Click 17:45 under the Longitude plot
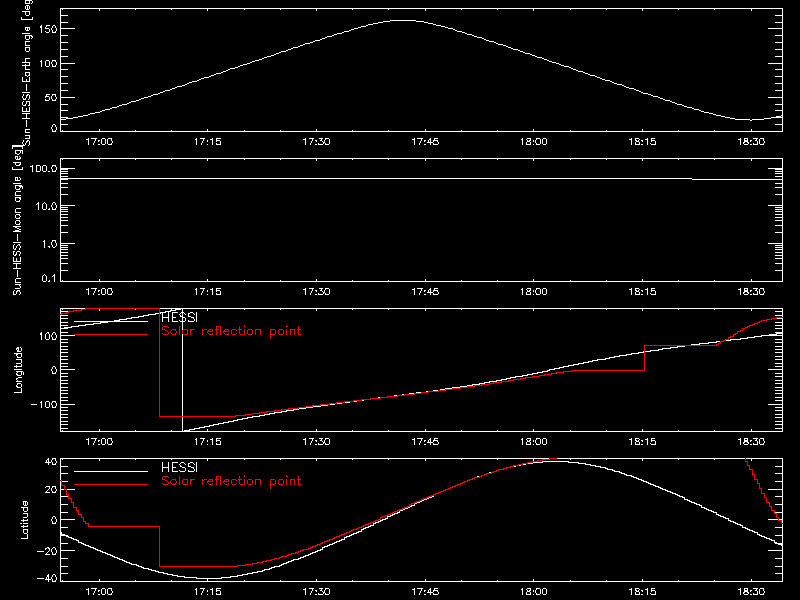 click(x=425, y=442)
